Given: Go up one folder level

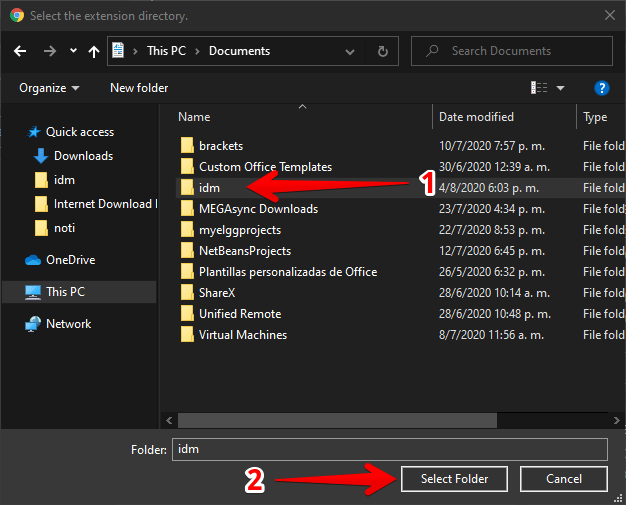Looking at the screenshot, I should (x=94, y=51).
